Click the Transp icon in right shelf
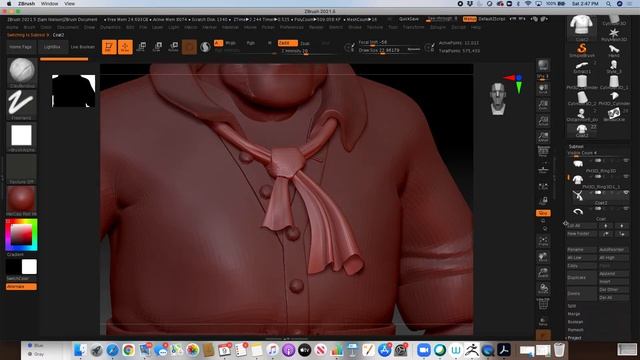Viewport: 640px width, 360px height. click(x=543, y=322)
